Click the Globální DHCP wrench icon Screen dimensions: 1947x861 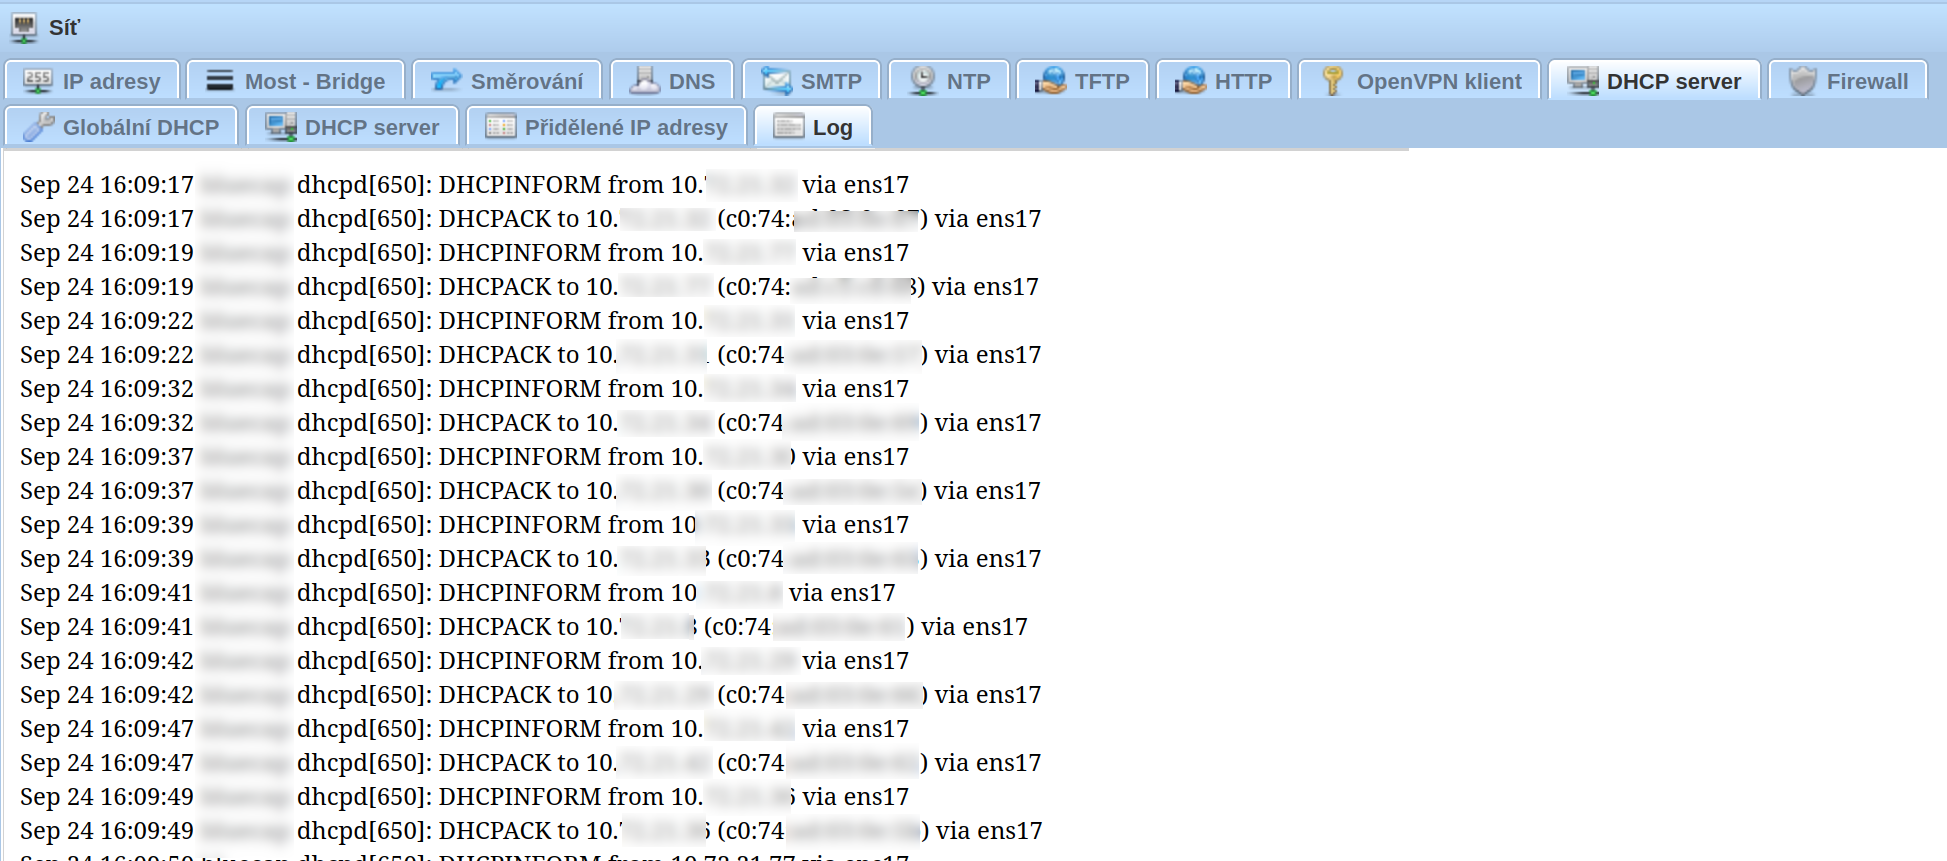39,127
